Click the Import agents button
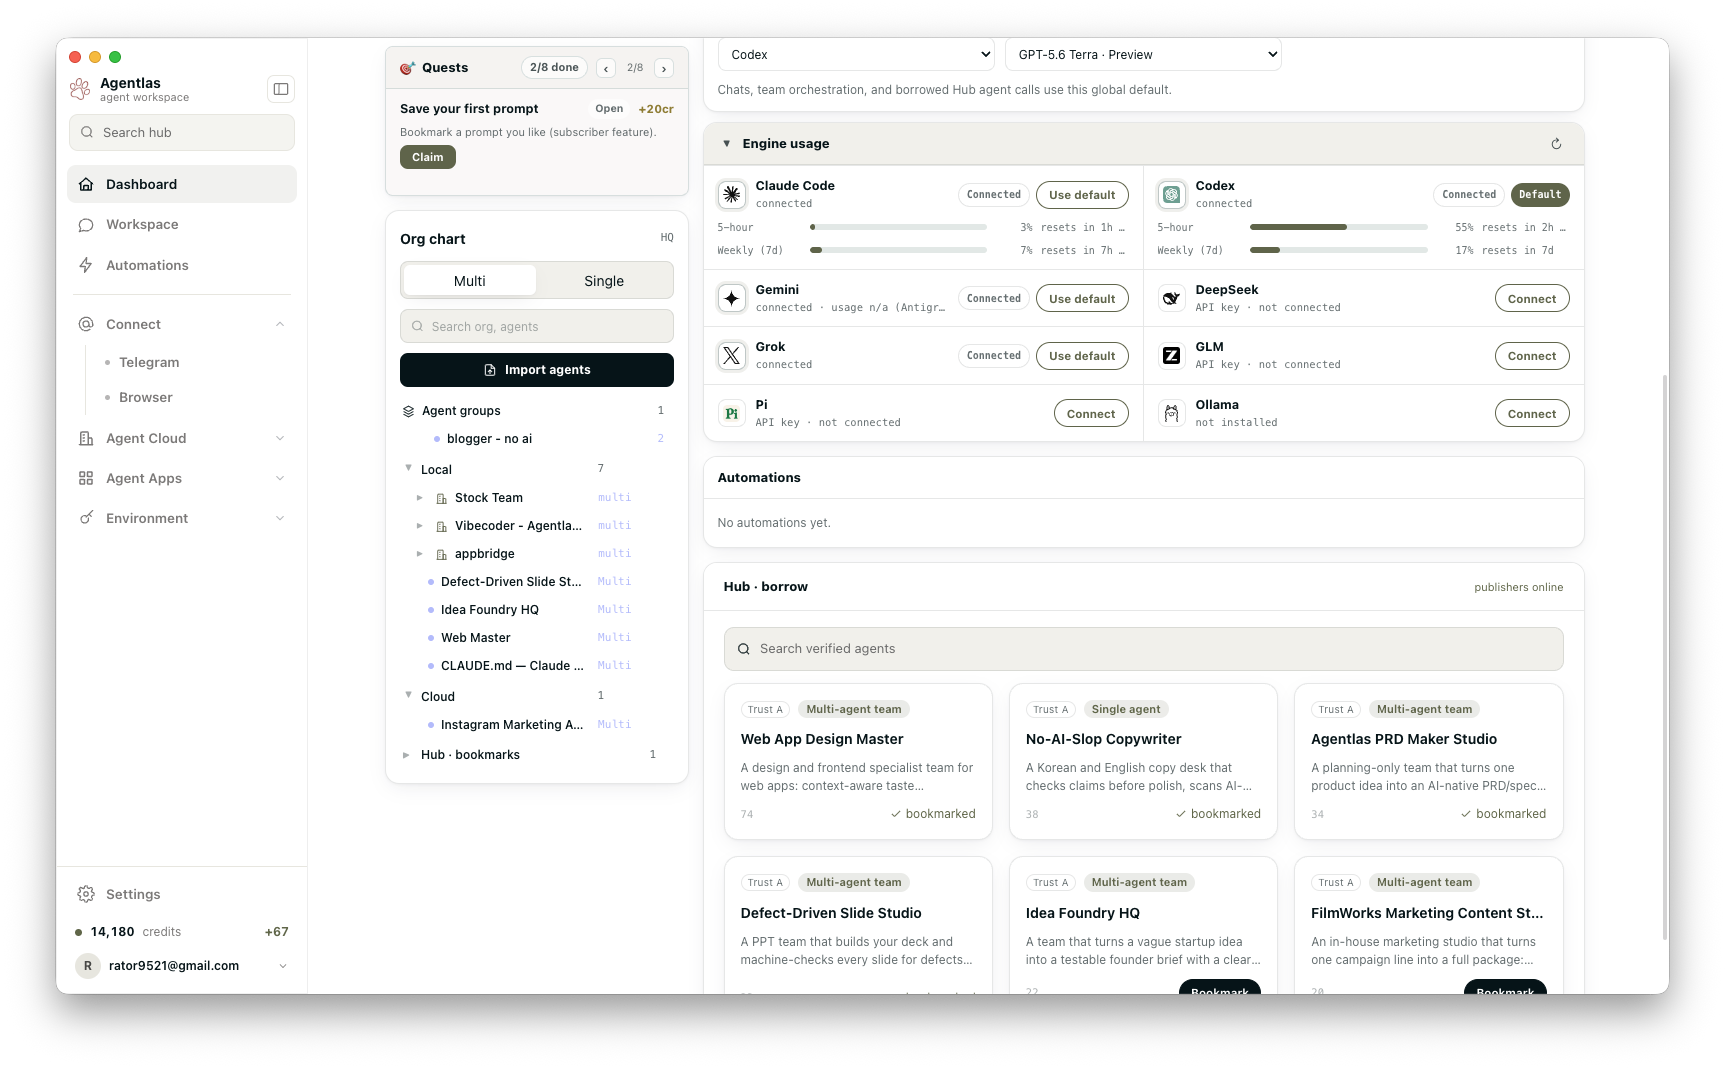Screen dimensions: 1725x1068 [x=537, y=370]
